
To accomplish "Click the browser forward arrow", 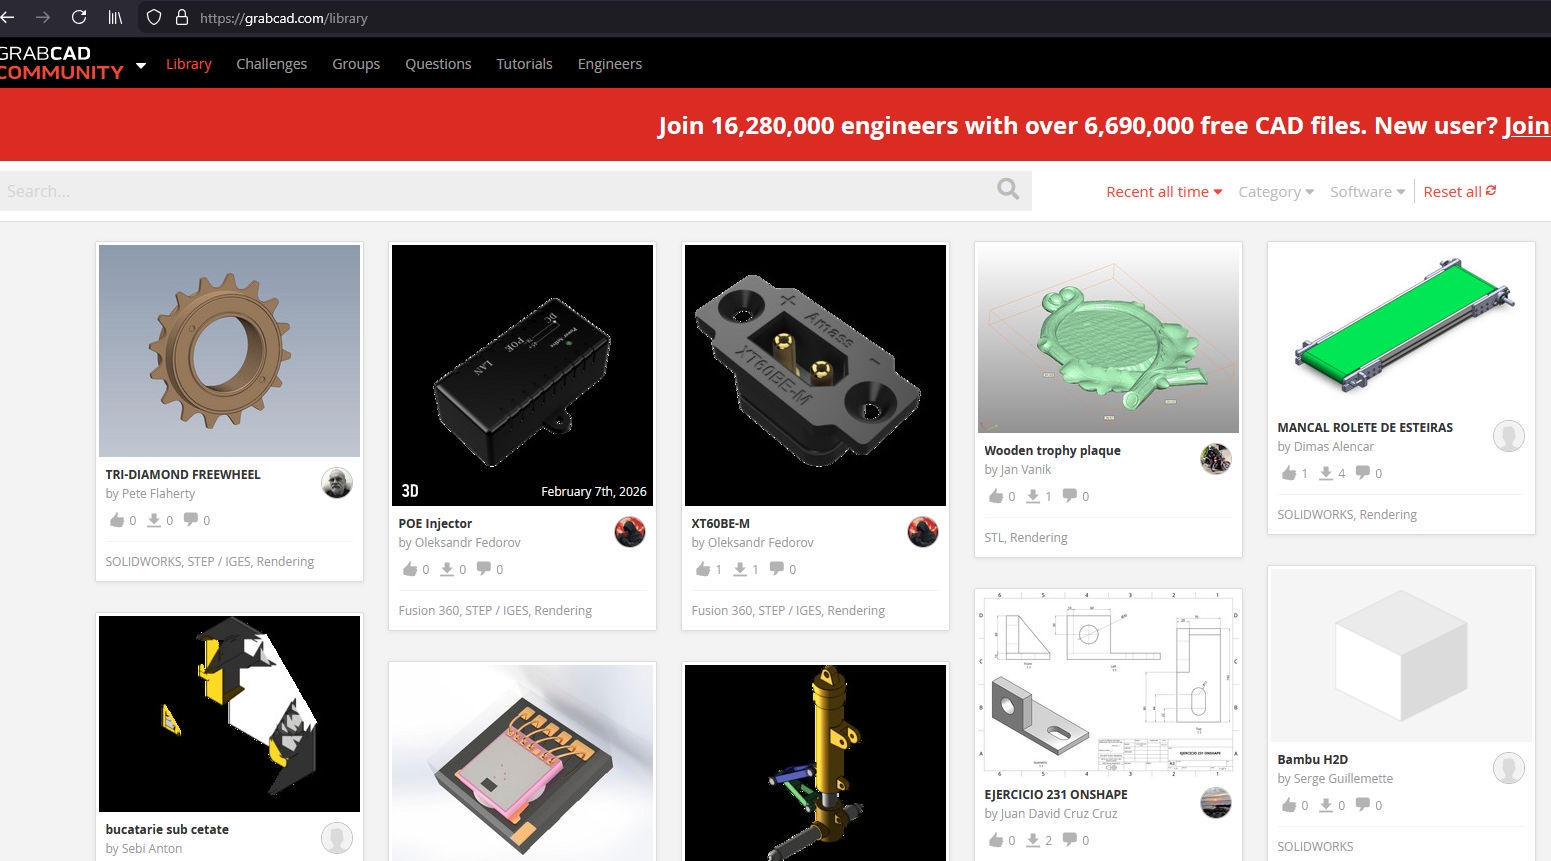I will pos(42,17).
